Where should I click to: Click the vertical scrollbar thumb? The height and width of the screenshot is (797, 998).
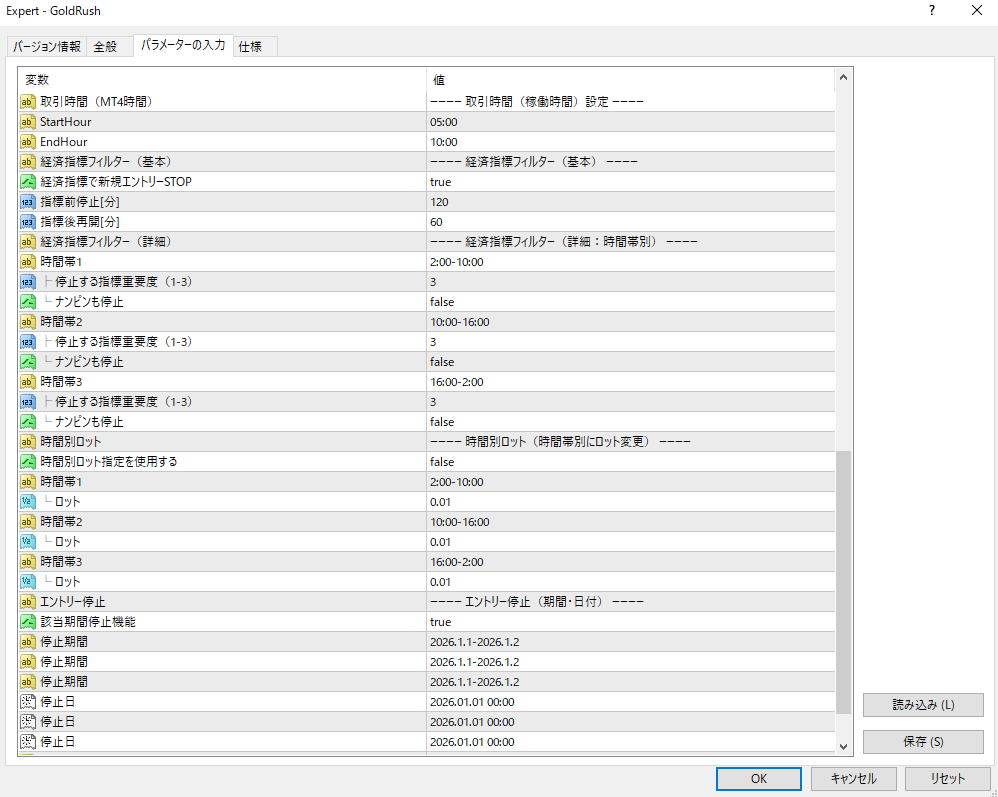click(843, 580)
